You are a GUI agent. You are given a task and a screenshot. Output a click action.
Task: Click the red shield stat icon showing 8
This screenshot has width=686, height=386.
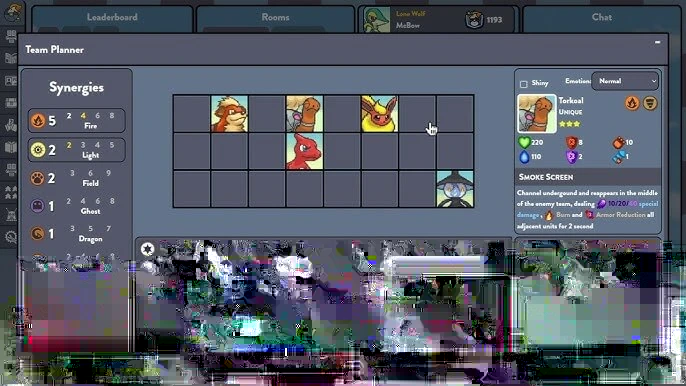tap(571, 142)
